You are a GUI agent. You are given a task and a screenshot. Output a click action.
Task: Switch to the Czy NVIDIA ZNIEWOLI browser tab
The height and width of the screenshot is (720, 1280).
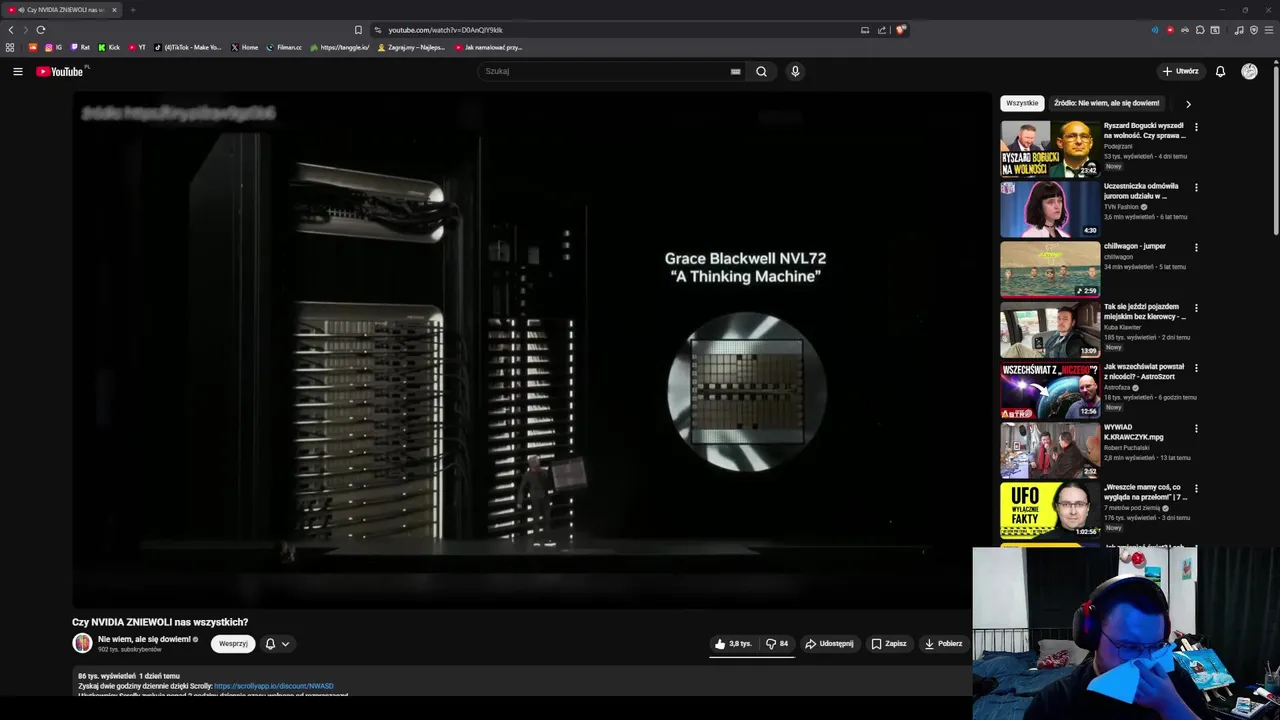[61, 10]
